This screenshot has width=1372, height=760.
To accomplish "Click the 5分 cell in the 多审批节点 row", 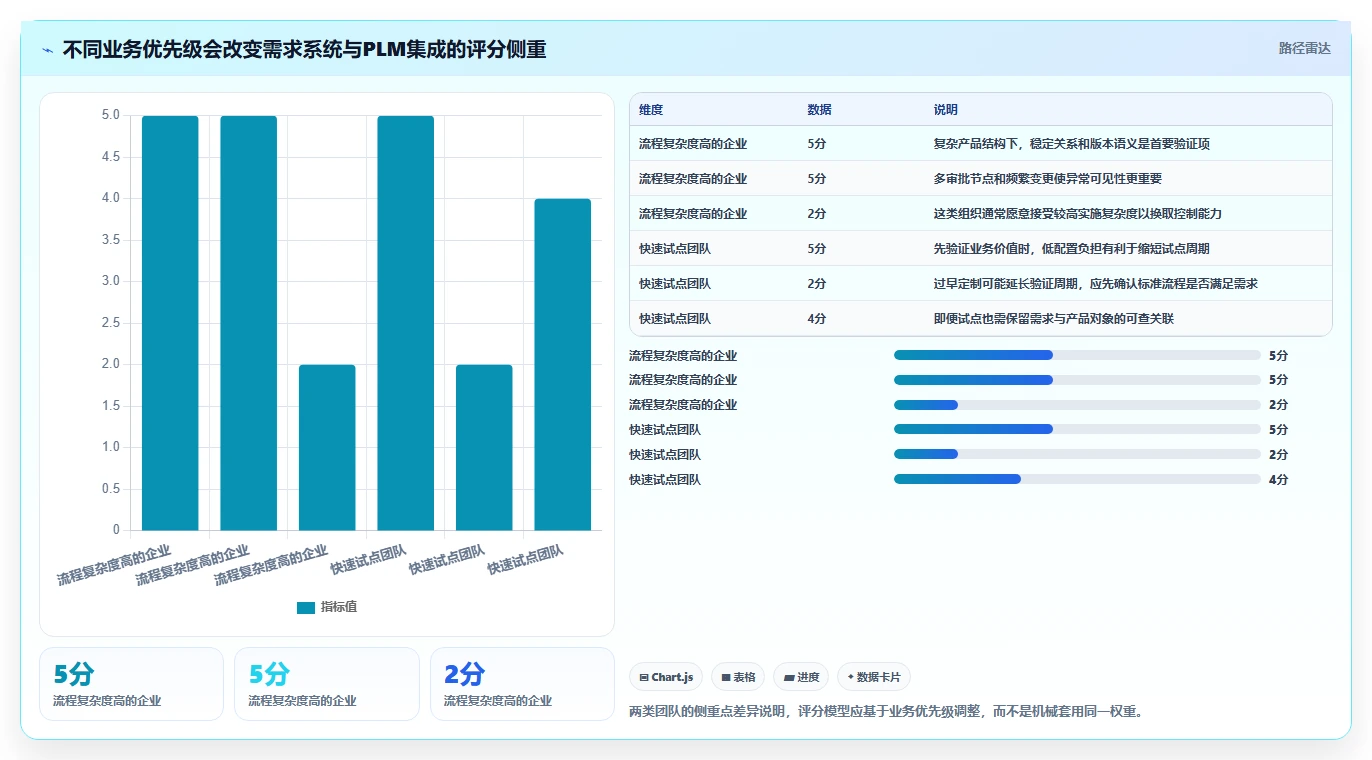I will 817,179.
